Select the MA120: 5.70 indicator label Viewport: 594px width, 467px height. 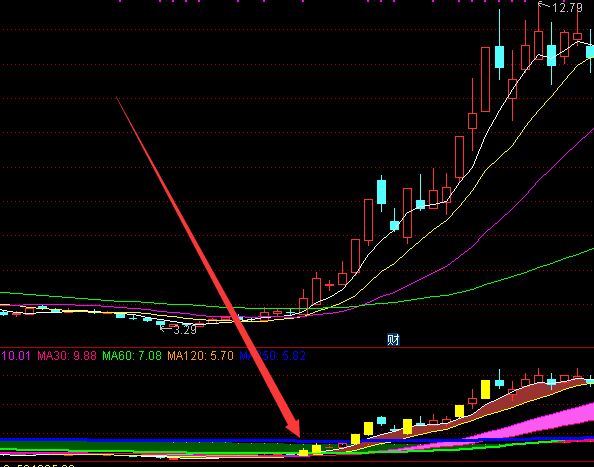(x=200, y=356)
